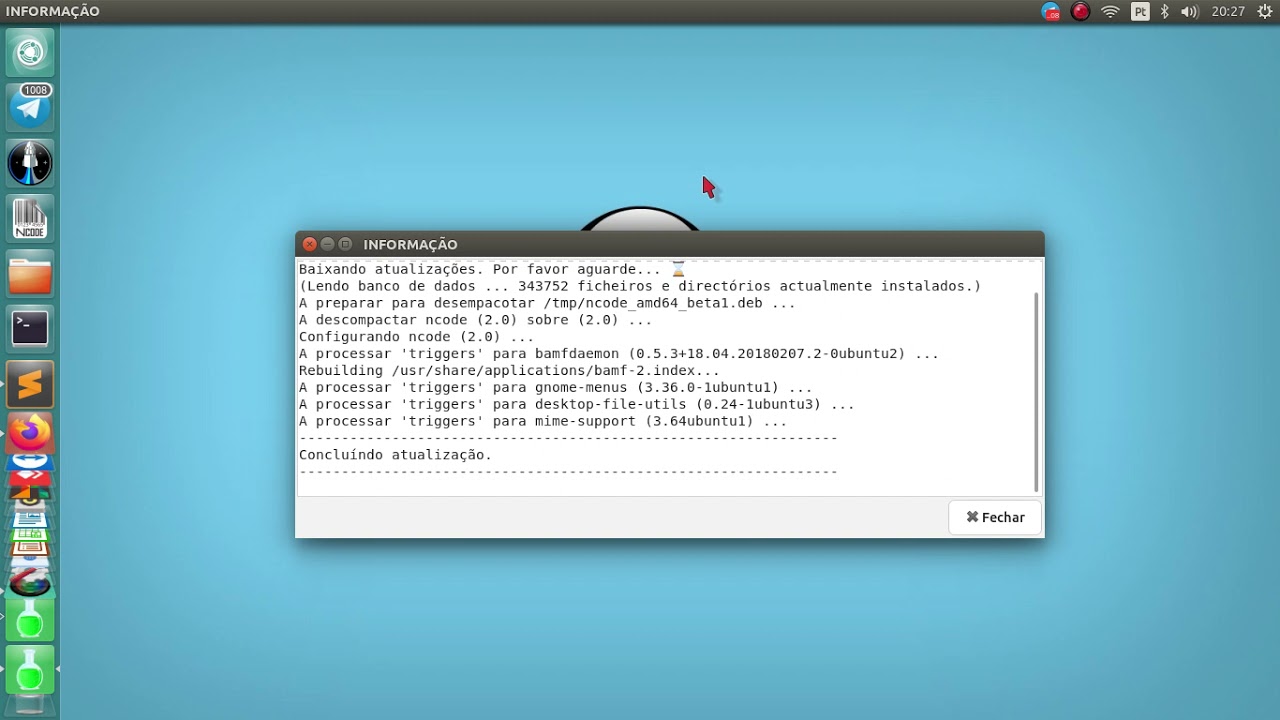Open Telegram from the dock
This screenshot has height=720, width=1280.
[x=30, y=107]
